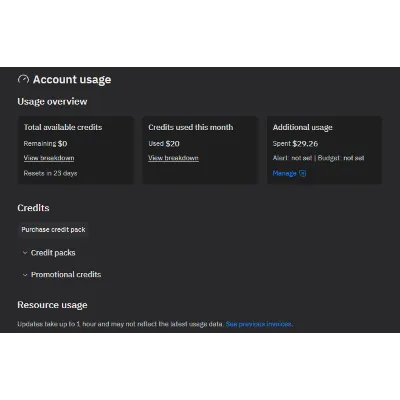
Task: Click the Updates take up to 1 hour note
Action: pyautogui.click(x=120, y=324)
